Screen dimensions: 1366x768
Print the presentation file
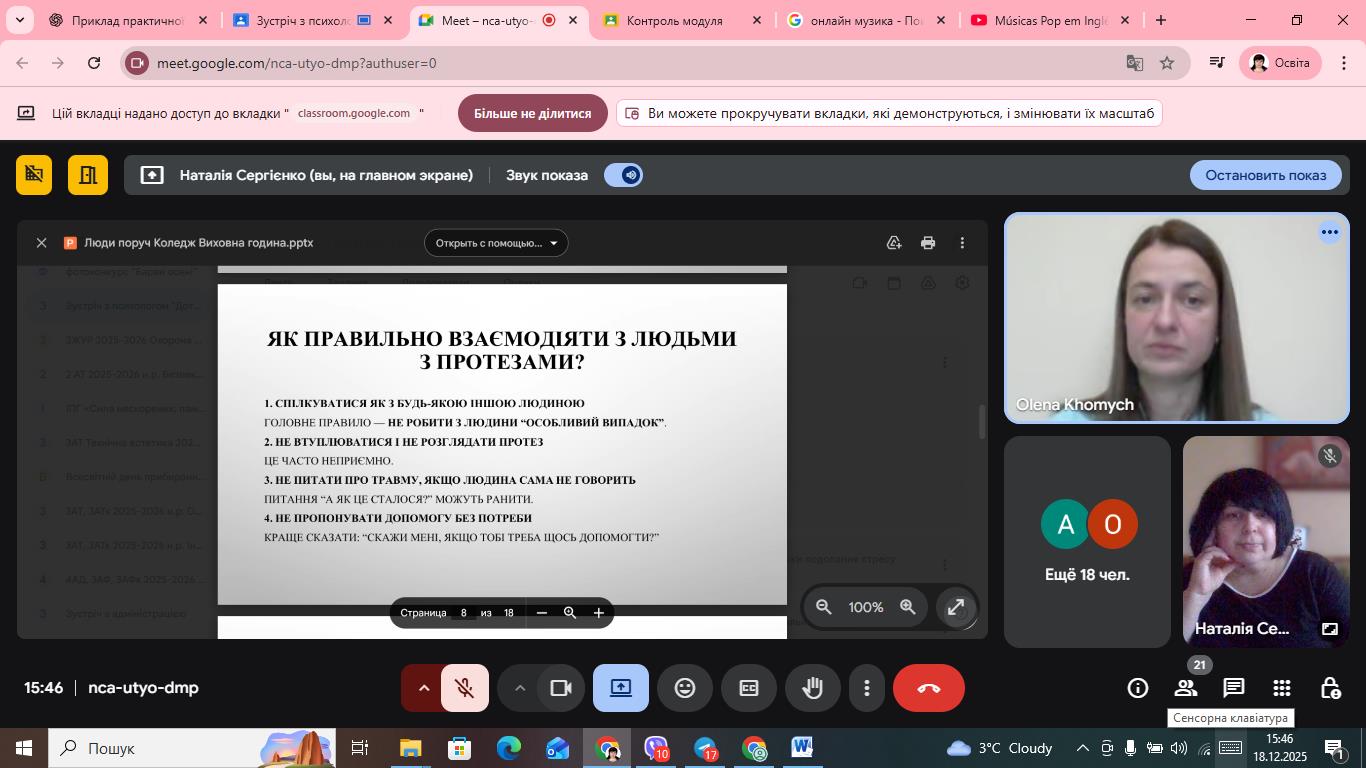coord(928,243)
